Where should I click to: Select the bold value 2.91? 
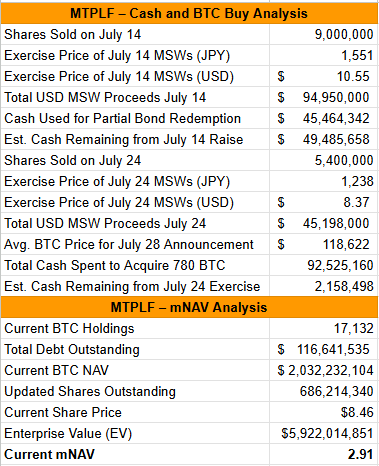[x=360, y=455]
